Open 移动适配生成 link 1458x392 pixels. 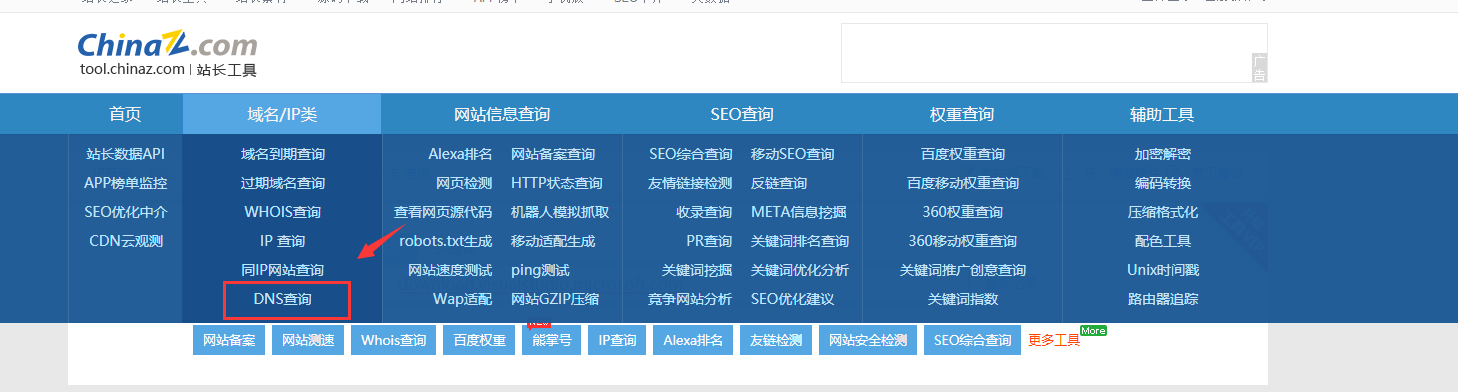[x=553, y=241]
